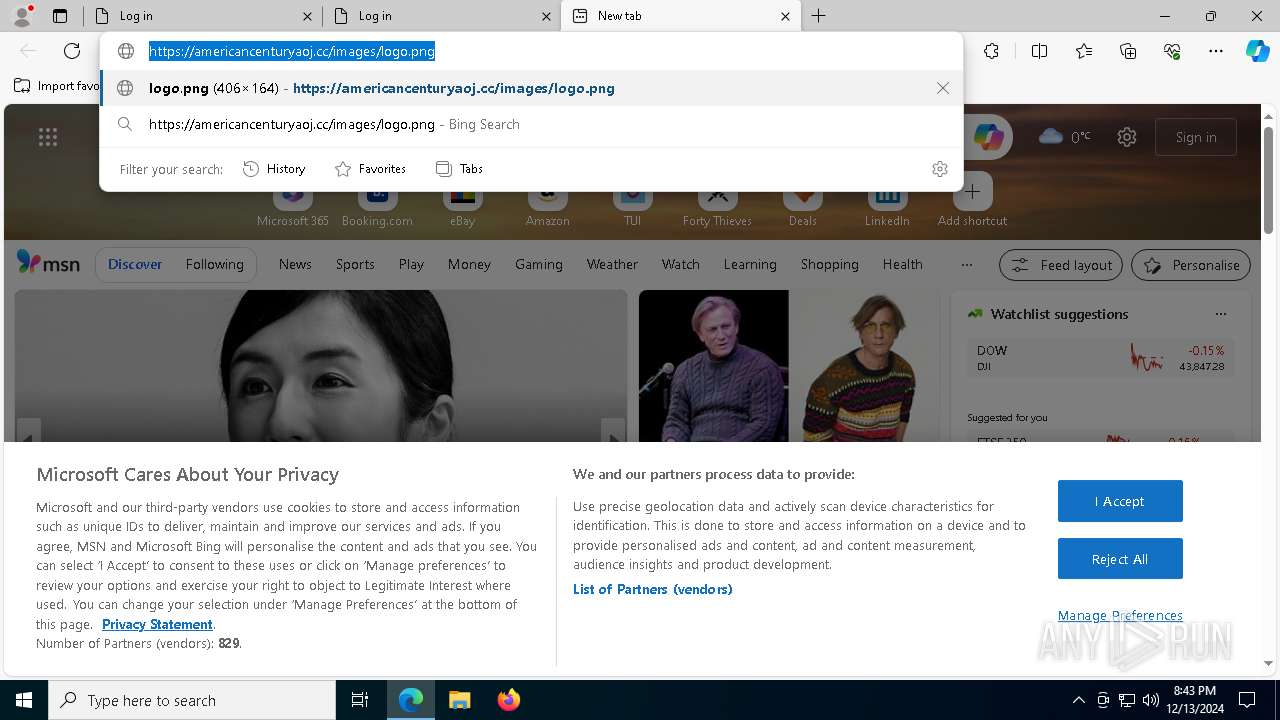
Task: Open the Booking.com shortcut tile
Action: click(x=377, y=200)
